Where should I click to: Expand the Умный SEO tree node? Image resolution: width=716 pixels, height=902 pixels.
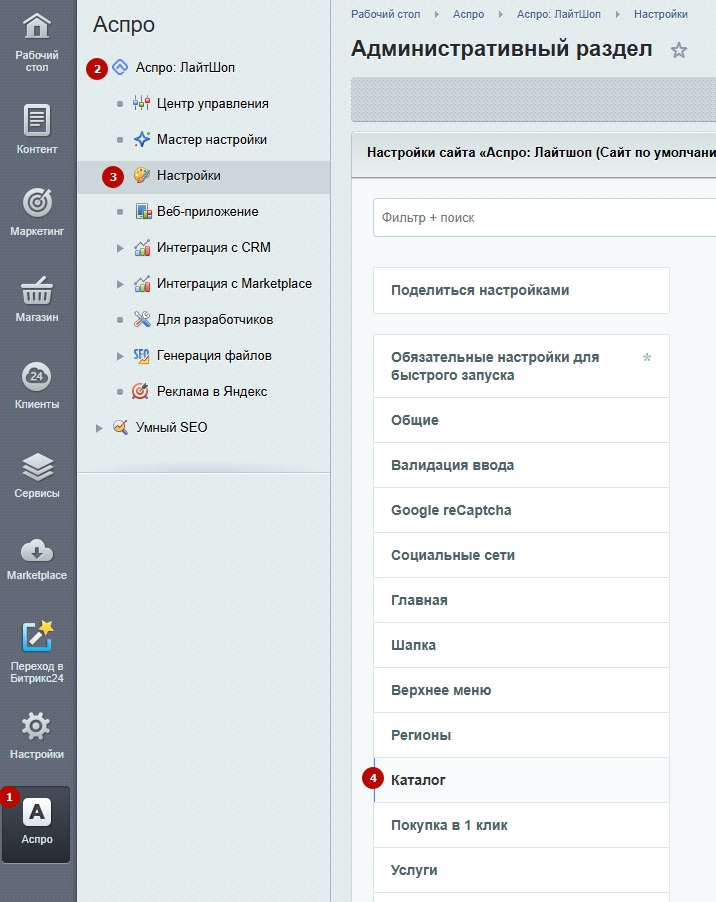[99, 428]
